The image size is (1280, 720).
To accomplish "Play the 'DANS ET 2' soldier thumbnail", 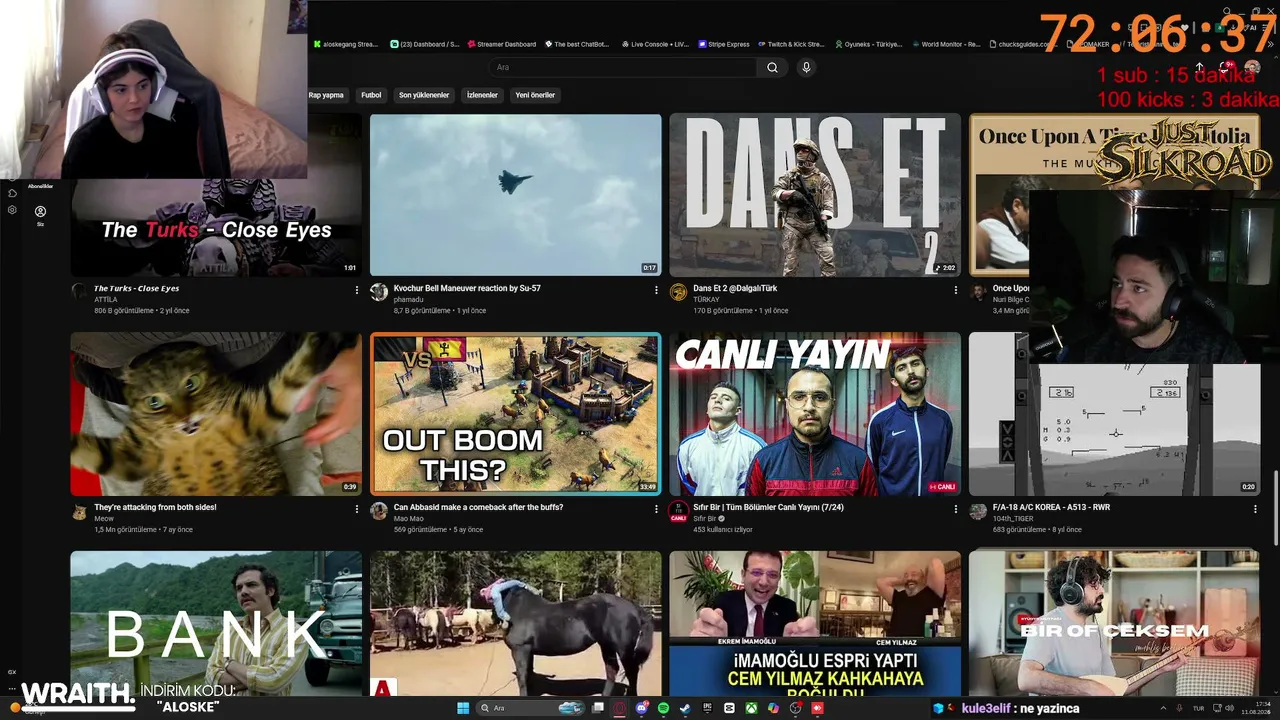I will [x=815, y=195].
